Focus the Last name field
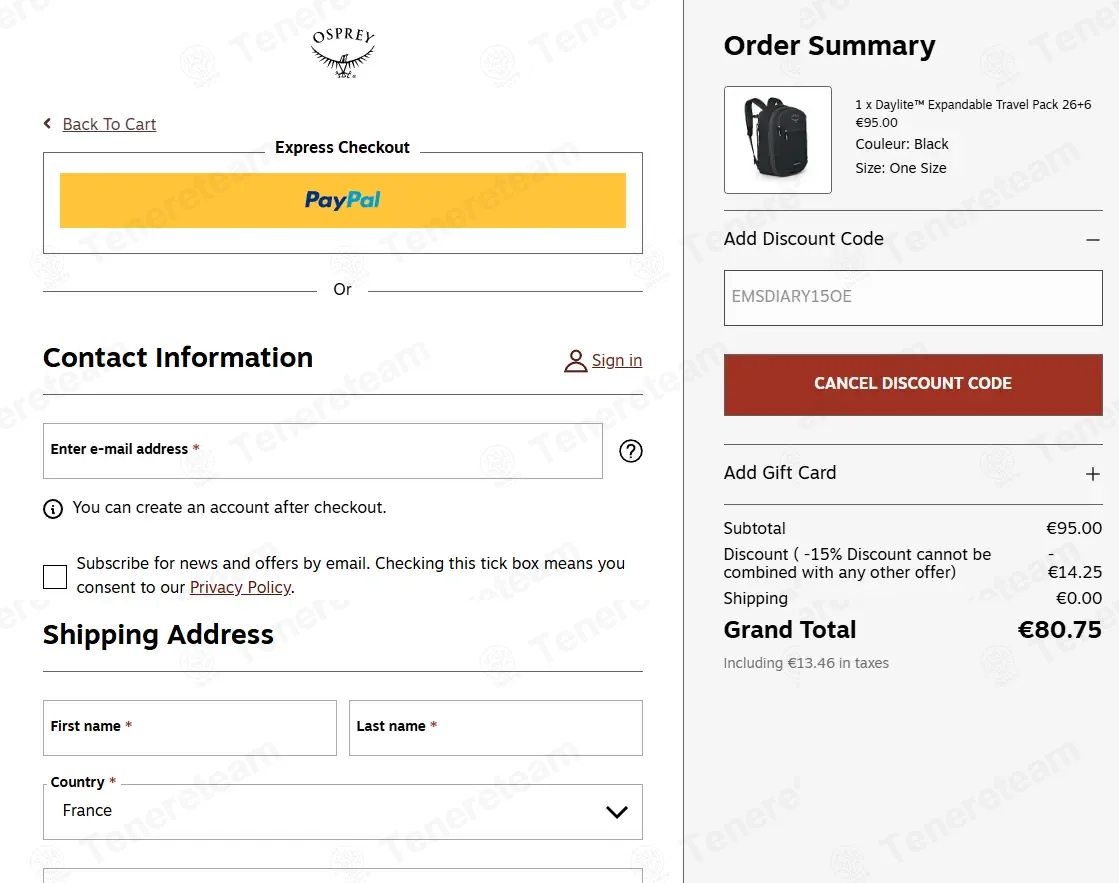This screenshot has height=883, width=1119. point(495,727)
